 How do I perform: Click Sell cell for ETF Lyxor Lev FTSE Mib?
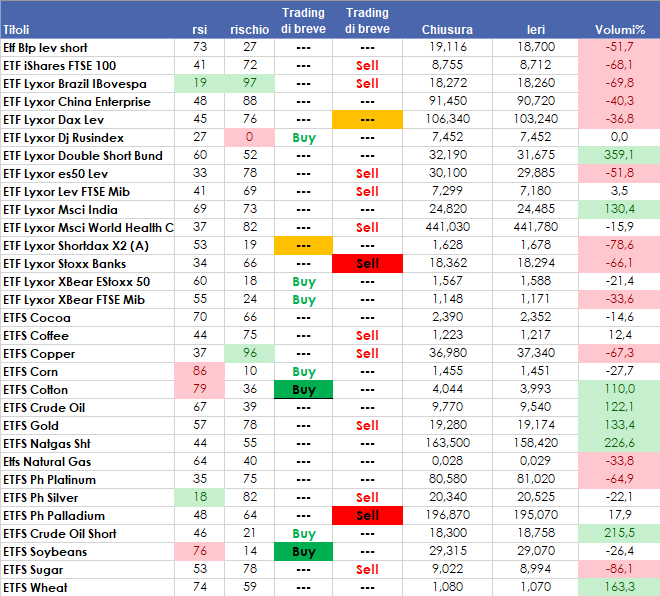tap(367, 192)
